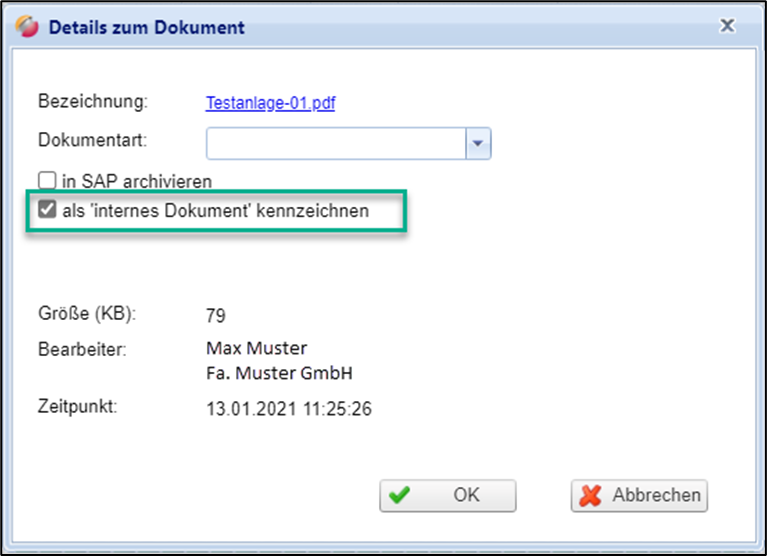Click the red X icon on Abbrechen

[592, 495]
